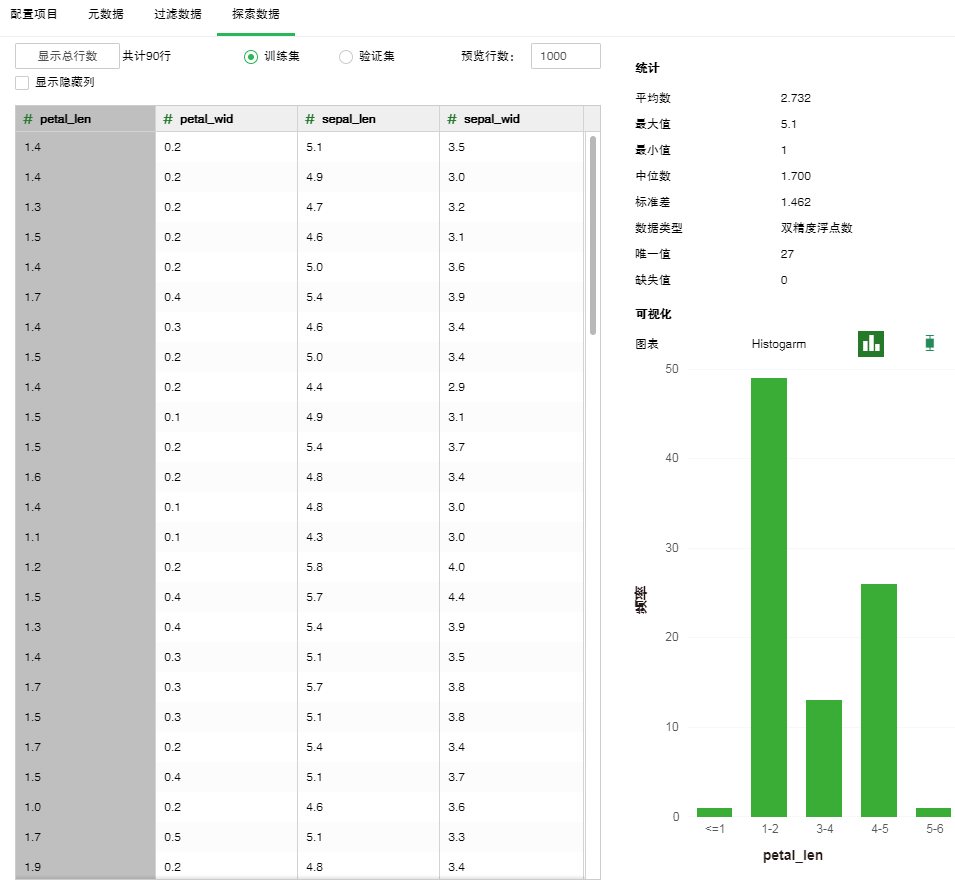Switch to the box plot chart icon
Screen dimensions: 955x887
[x=929, y=343]
